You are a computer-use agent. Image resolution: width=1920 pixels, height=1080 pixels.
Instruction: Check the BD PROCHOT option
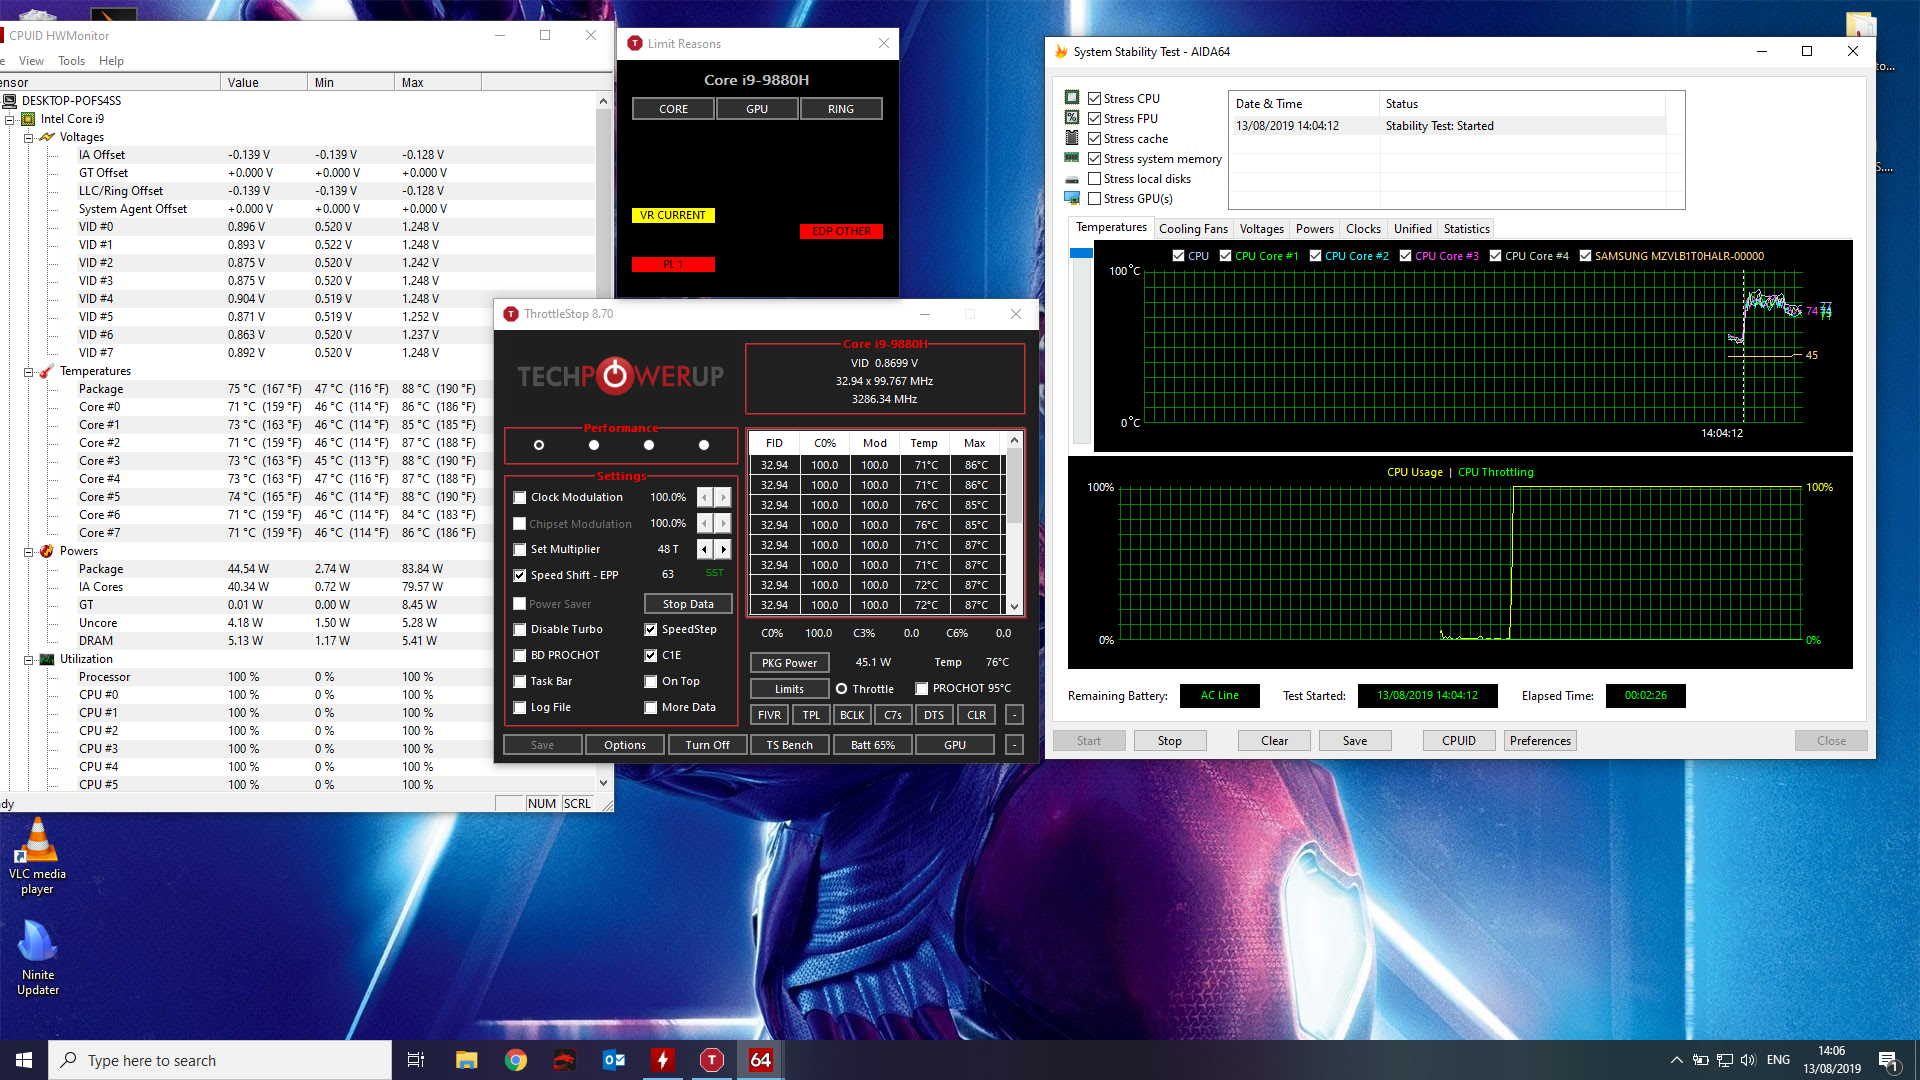point(520,655)
